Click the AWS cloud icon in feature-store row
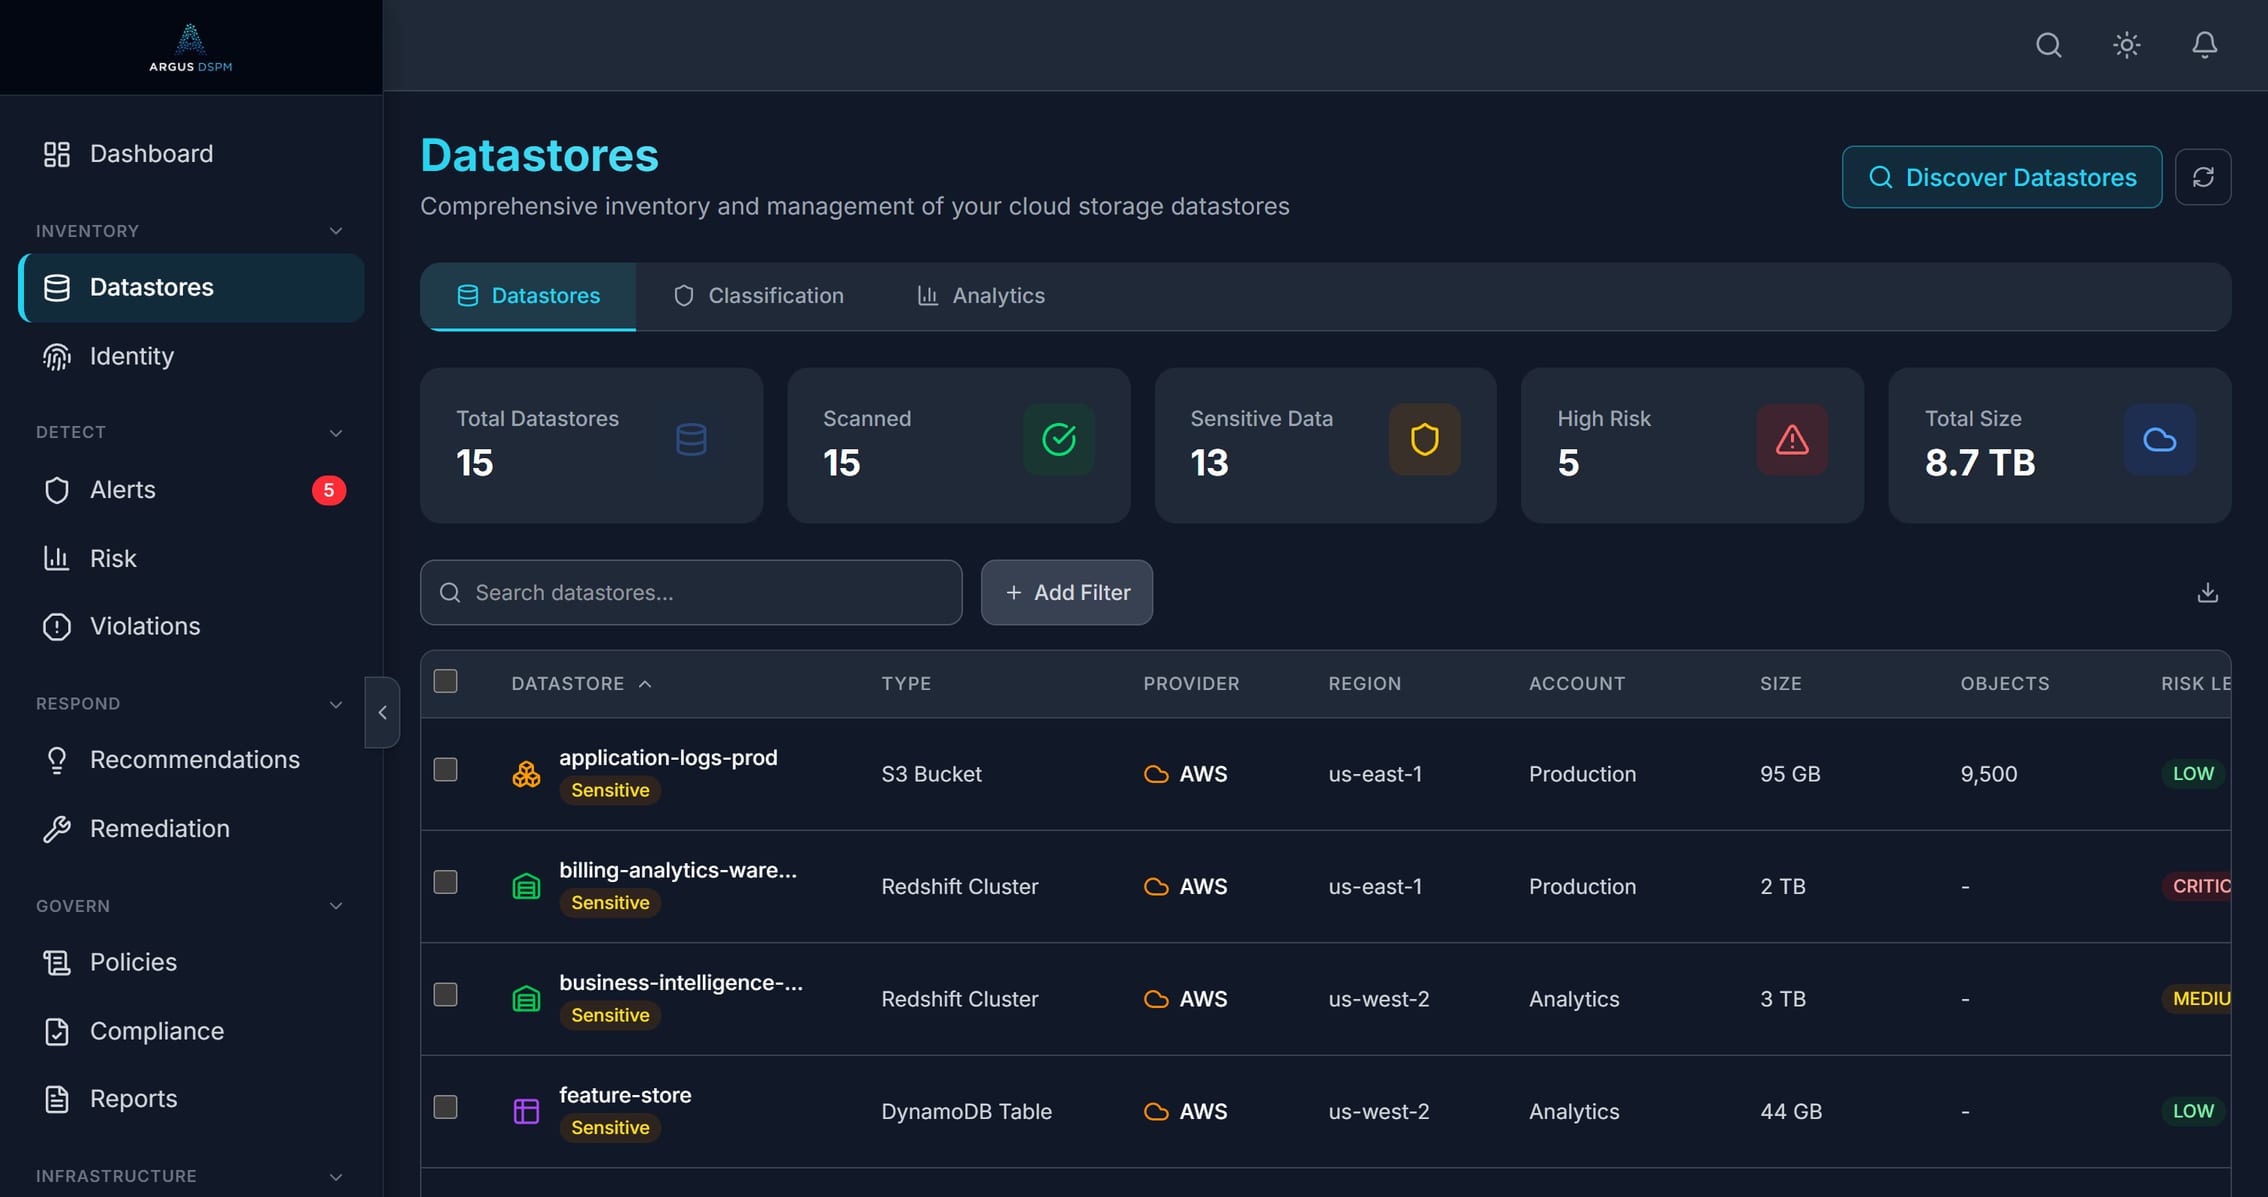This screenshot has height=1197, width=2268. coord(1156,1111)
